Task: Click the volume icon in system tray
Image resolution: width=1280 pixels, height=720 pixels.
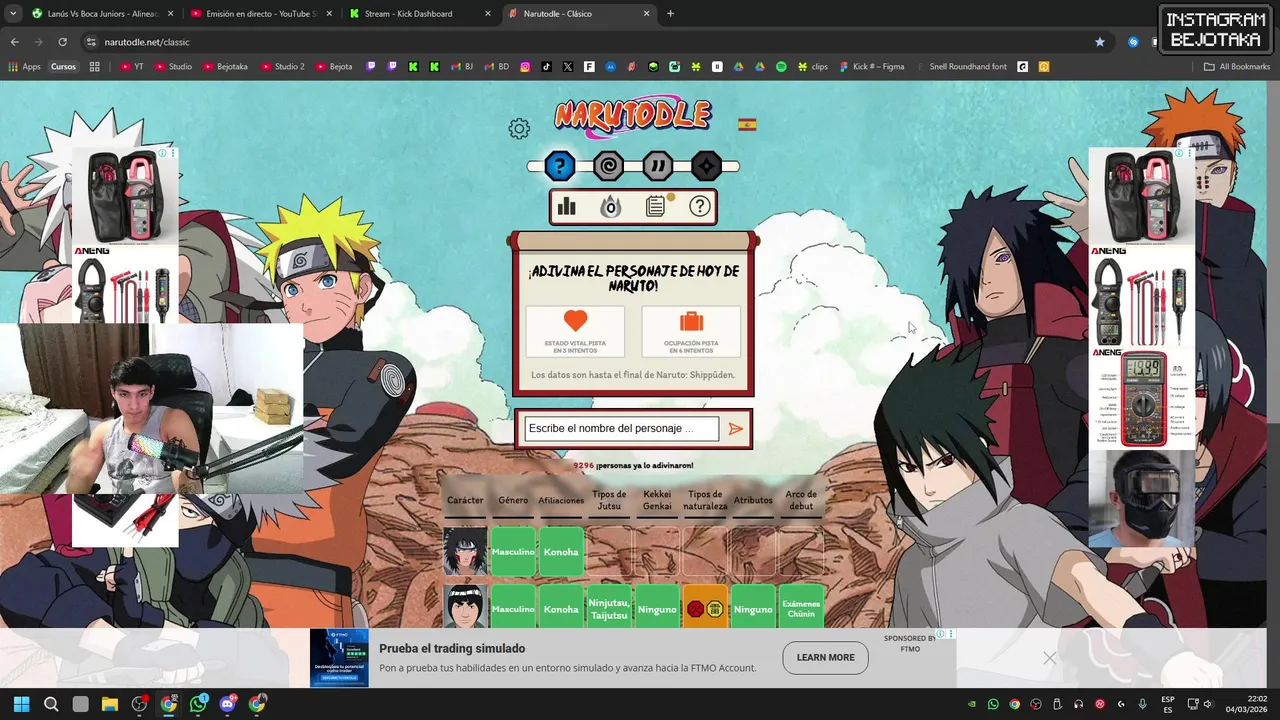Action: coord(1208,704)
